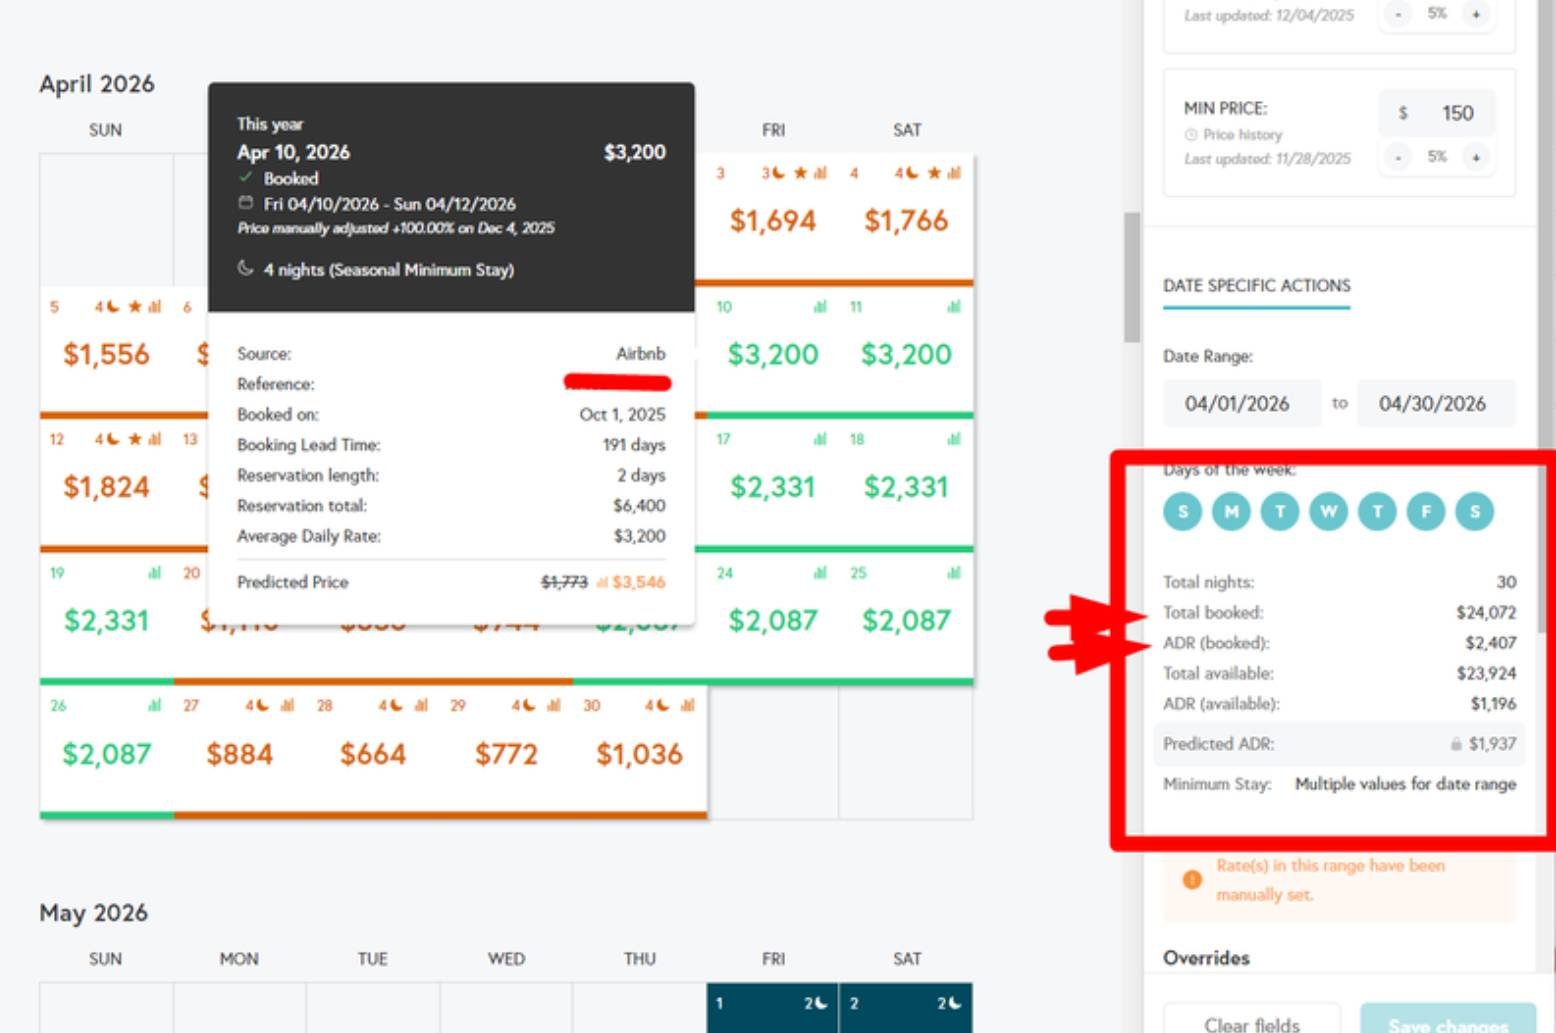The height and width of the screenshot is (1033, 1556).
Task: Toggle Friday day-of-week circle
Action: (x=1425, y=512)
